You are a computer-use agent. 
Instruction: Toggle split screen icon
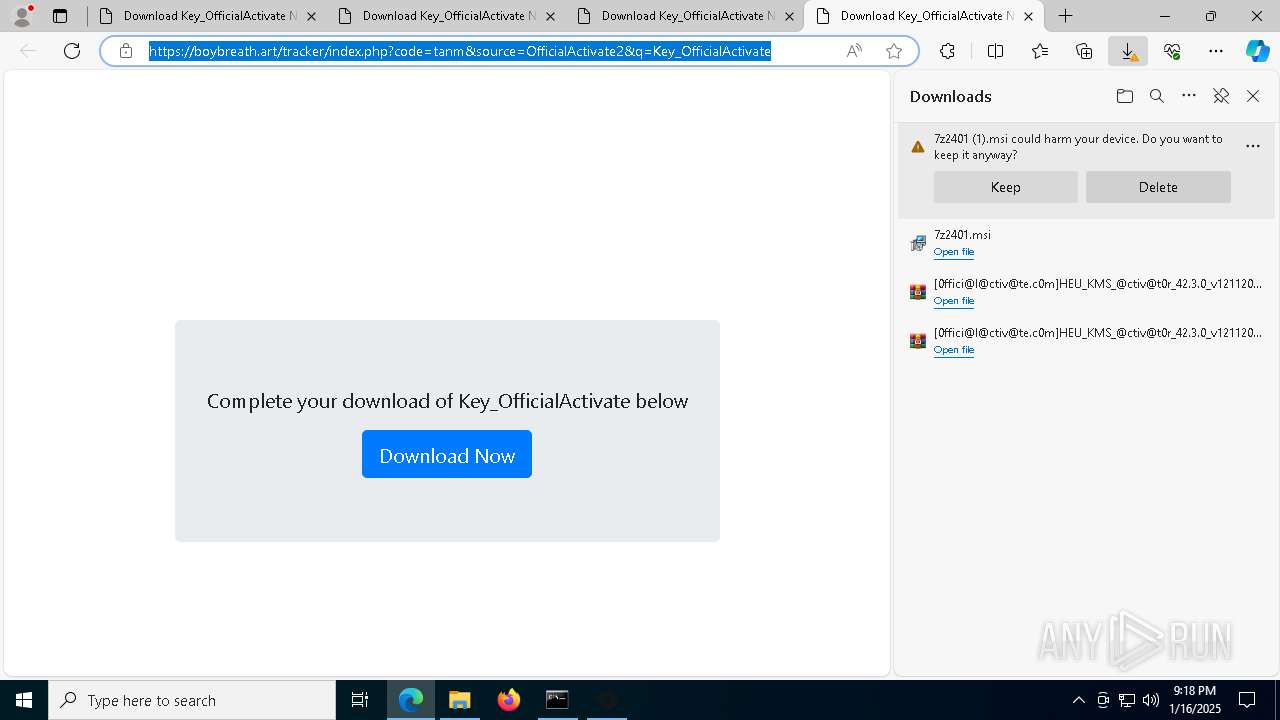[x=996, y=51]
